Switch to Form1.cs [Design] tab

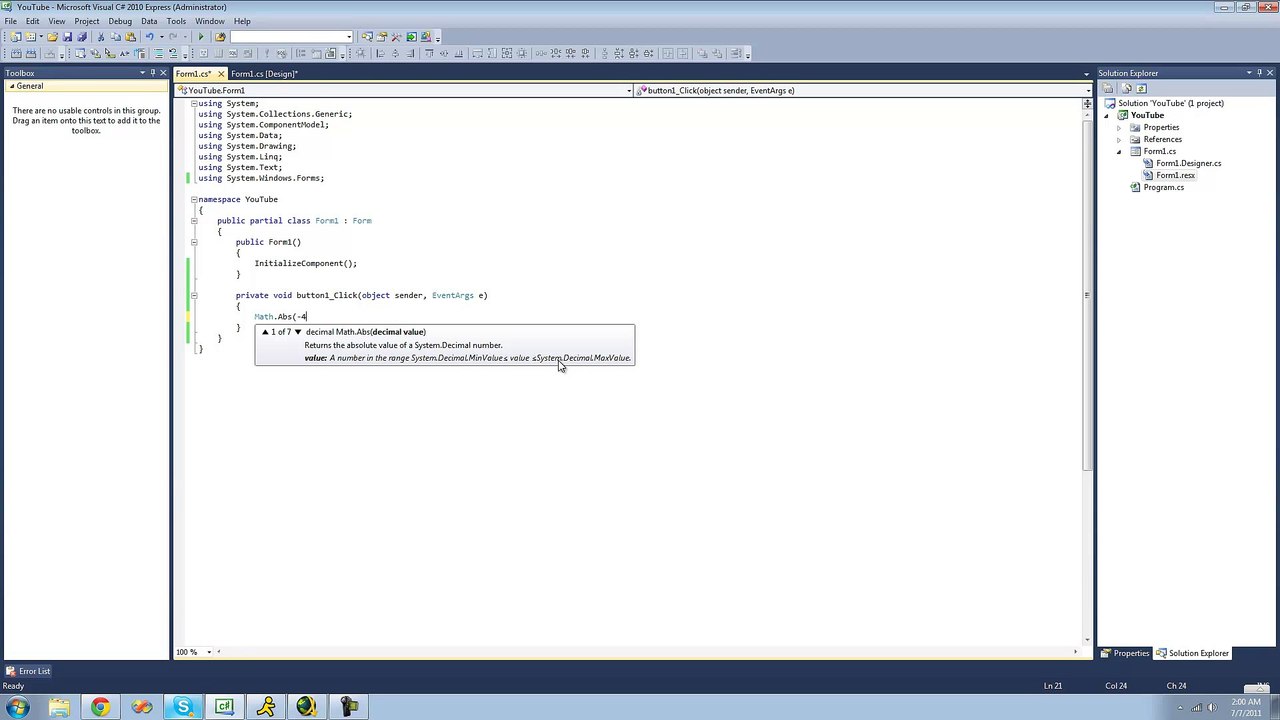(x=263, y=74)
